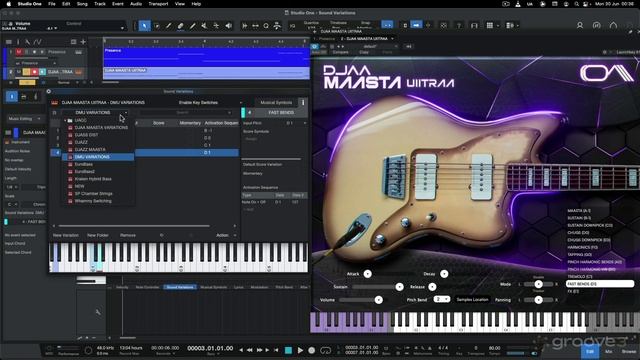Toggle record arm on DJAA MAASTA track

35,72
